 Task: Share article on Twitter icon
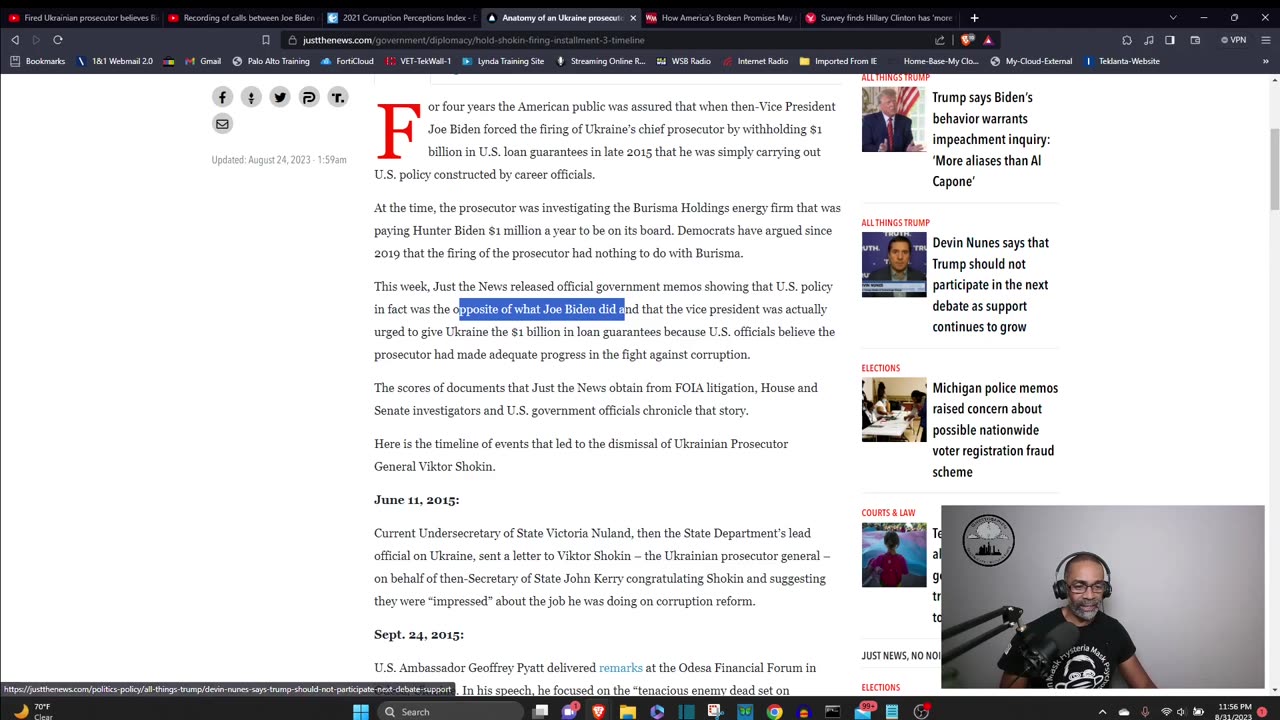tap(280, 97)
